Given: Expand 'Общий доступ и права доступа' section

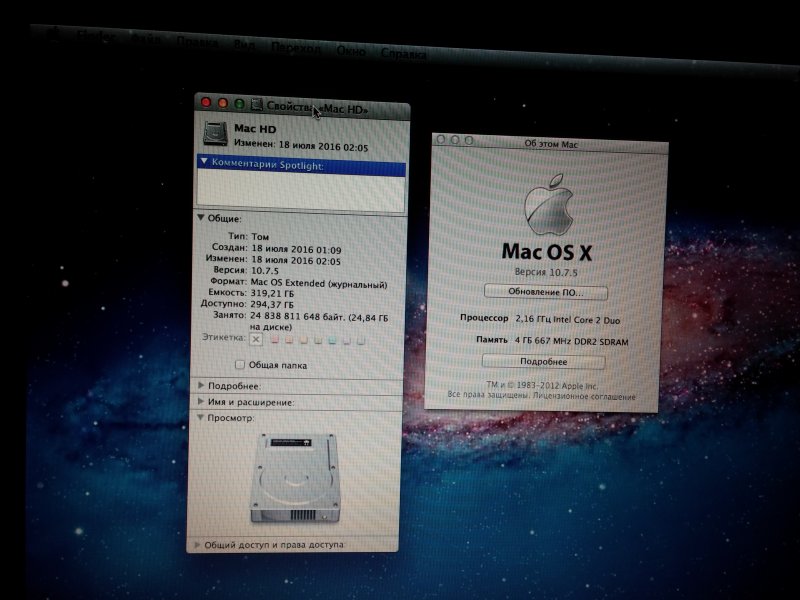Looking at the screenshot, I should coord(197,545).
